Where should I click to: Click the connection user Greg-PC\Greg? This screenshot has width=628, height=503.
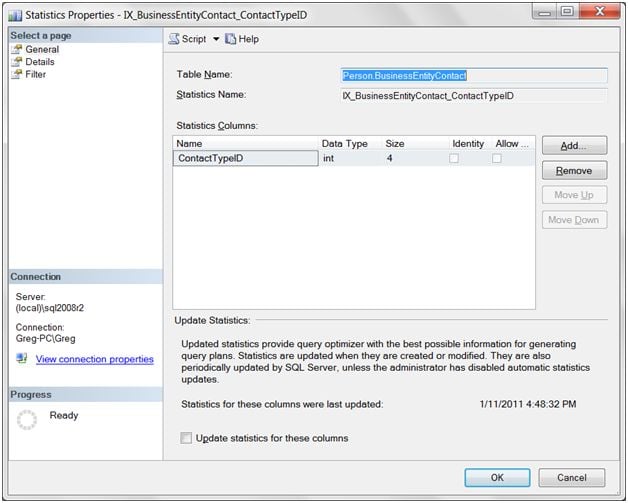tap(45, 338)
